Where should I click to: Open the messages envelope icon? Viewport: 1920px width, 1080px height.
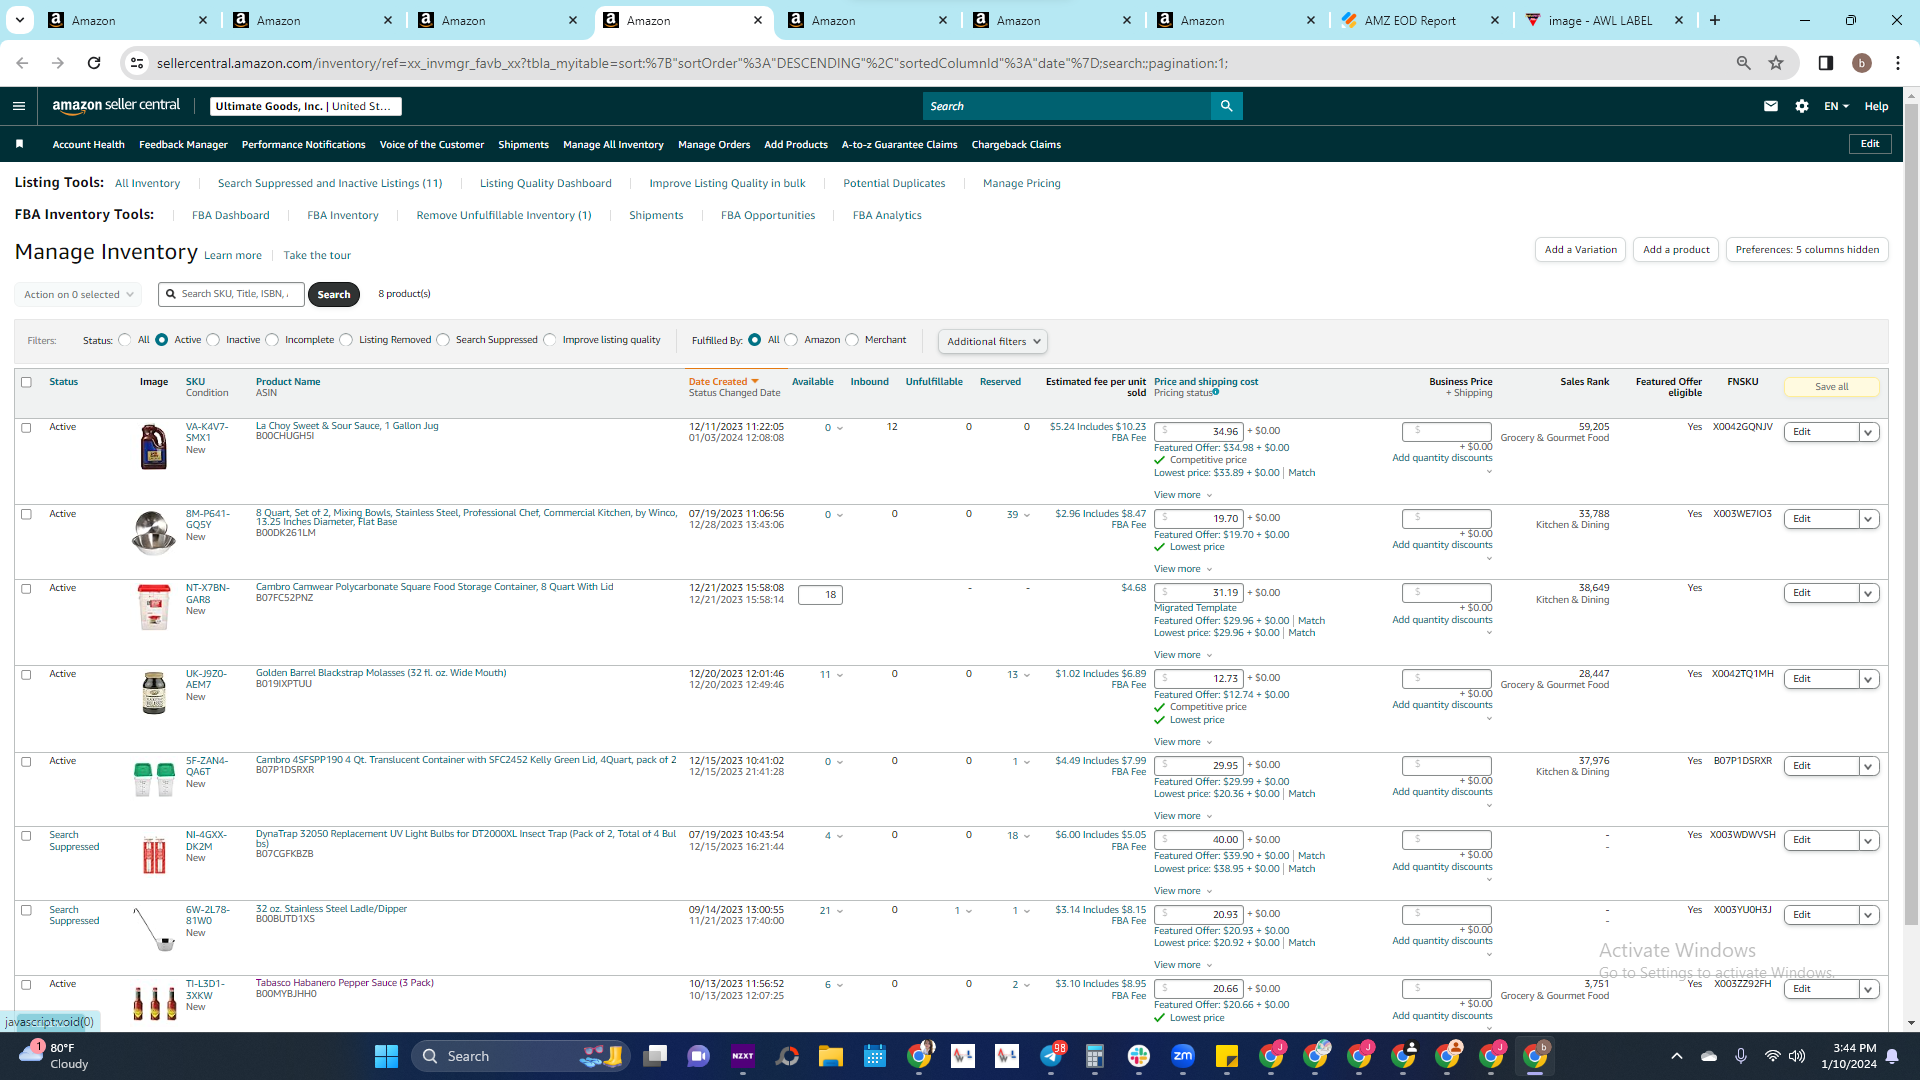pyautogui.click(x=1771, y=106)
